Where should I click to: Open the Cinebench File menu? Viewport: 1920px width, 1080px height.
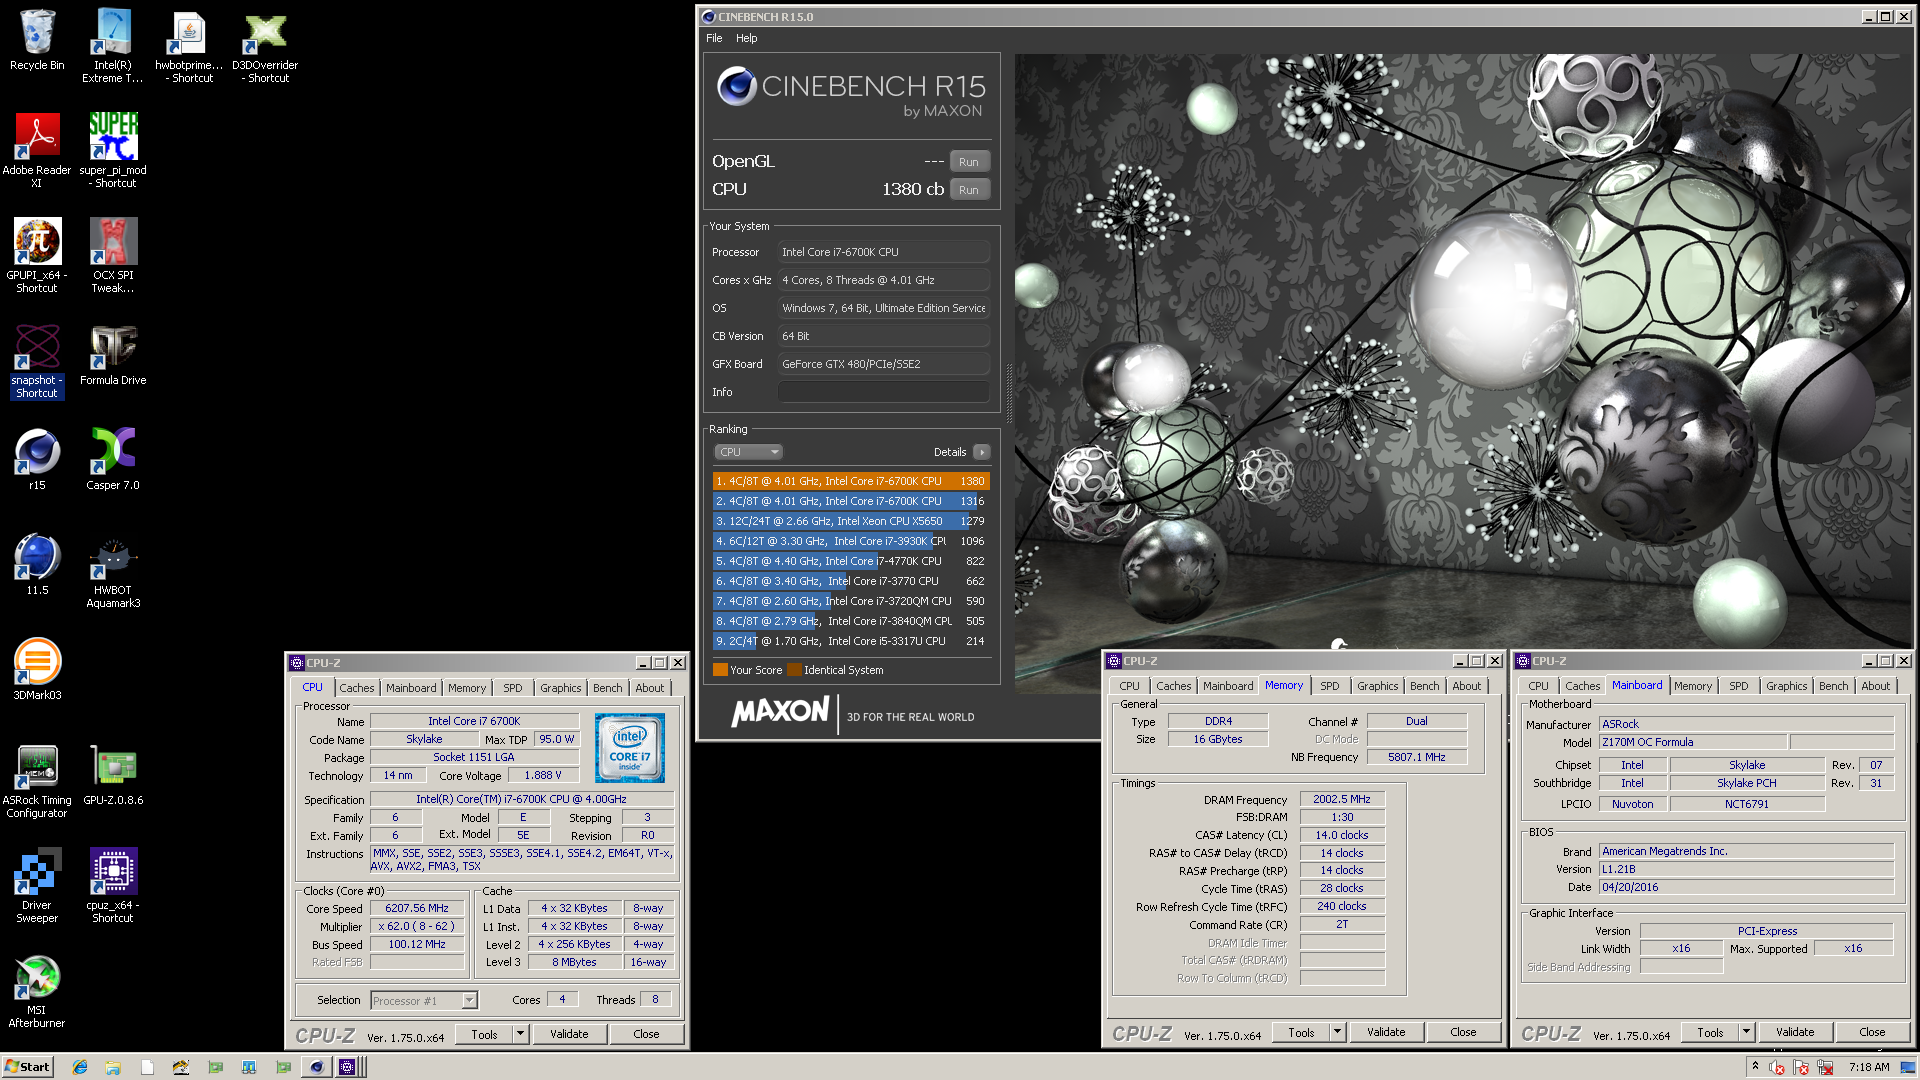[x=714, y=38]
